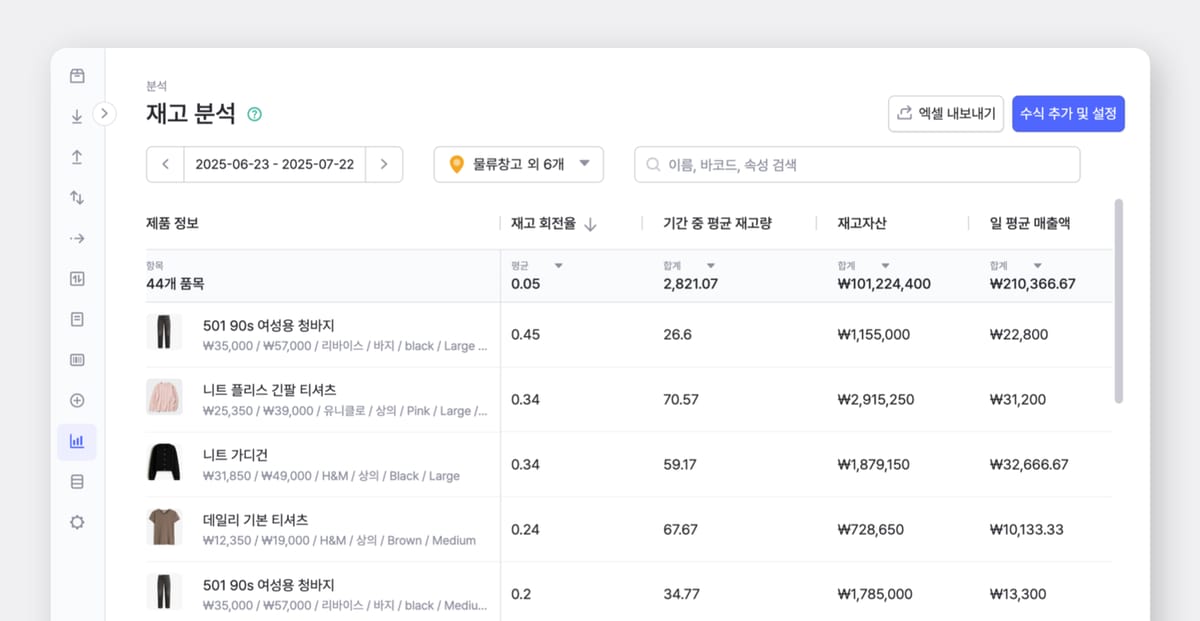
Task: Open the up-down adjust arrows sidebar icon
Action: 77,198
